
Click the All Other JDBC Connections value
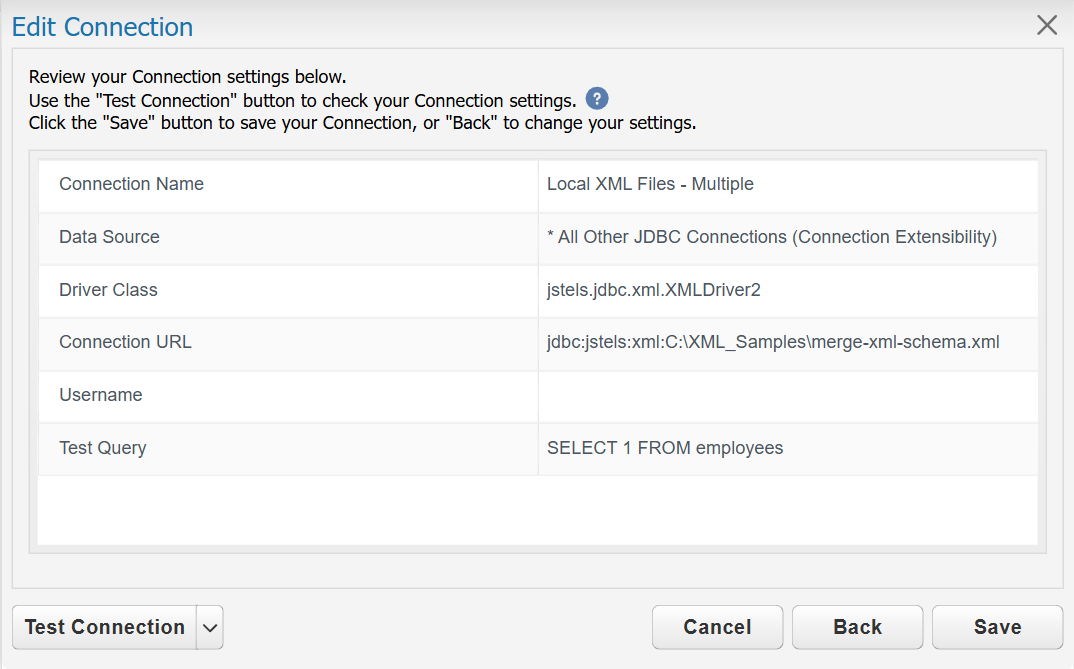tap(772, 237)
